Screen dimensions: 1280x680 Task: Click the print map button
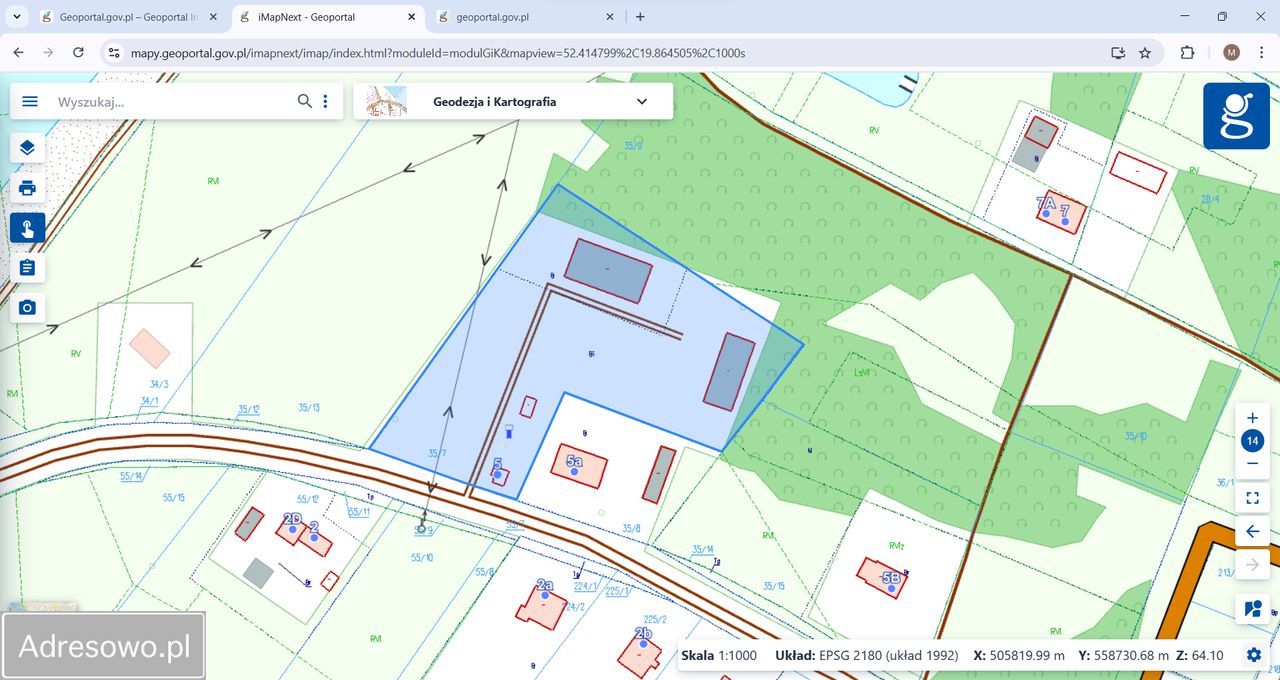(x=27, y=188)
